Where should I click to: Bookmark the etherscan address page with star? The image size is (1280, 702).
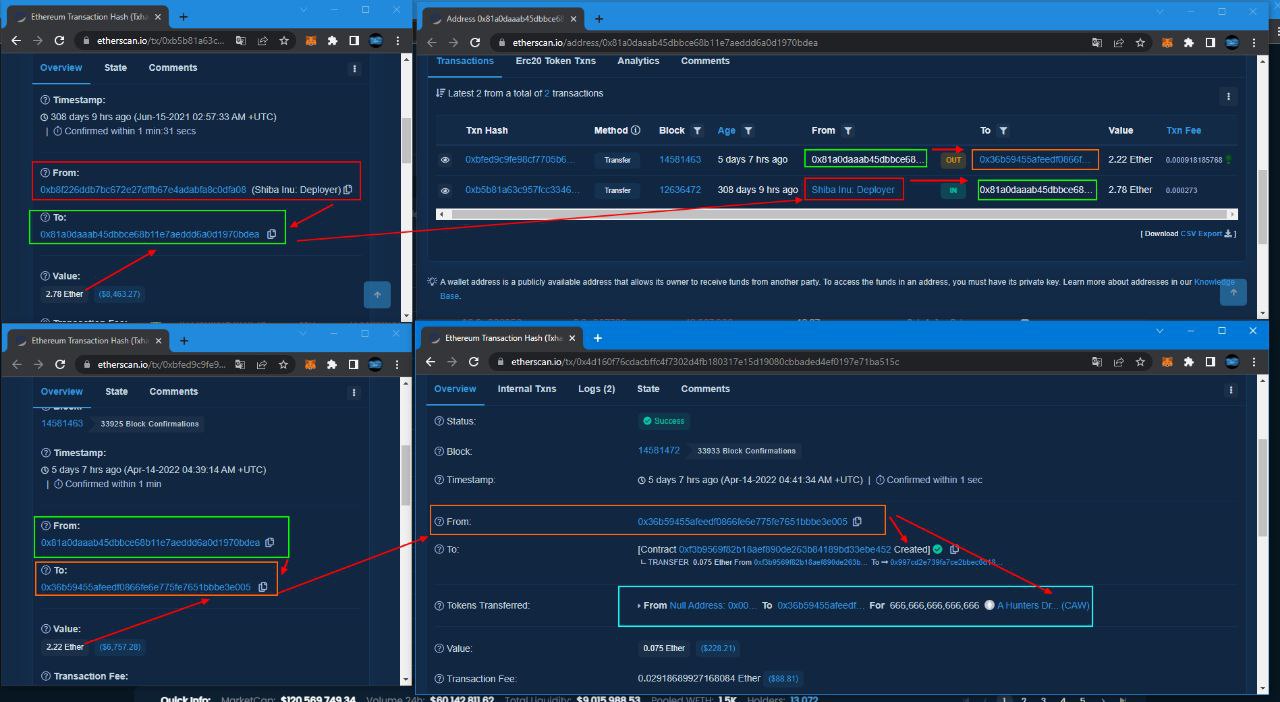click(1141, 43)
